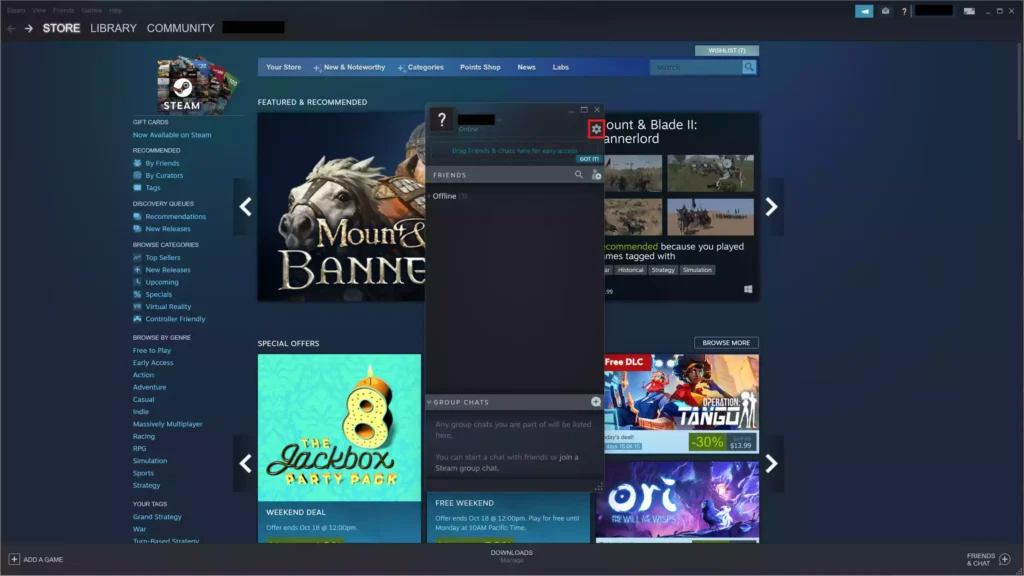Open Friends List settings gear
The height and width of the screenshot is (576, 1024).
(x=596, y=129)
